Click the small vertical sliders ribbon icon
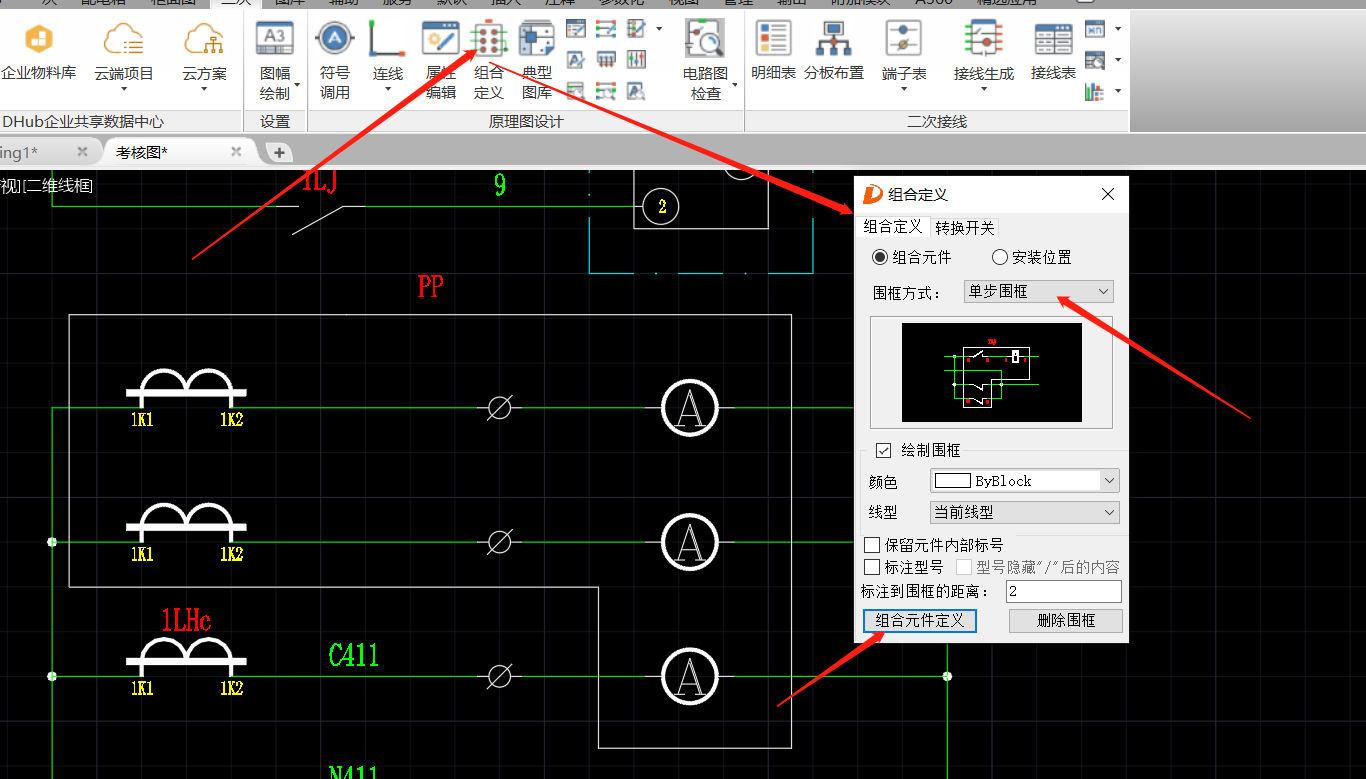Viewport: 1366px width, 779px height. [636, 60]
